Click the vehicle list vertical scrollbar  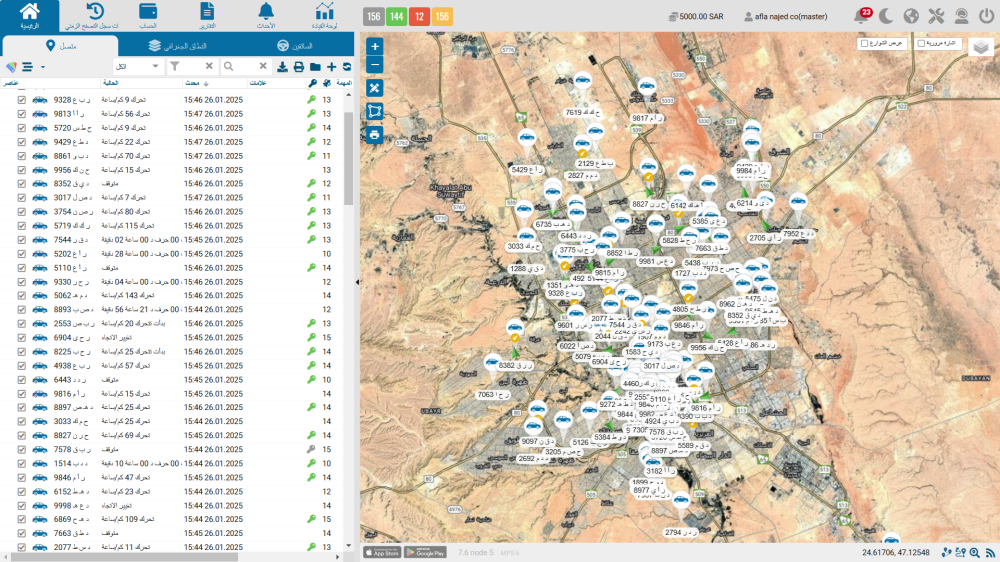tap(348, 158)
